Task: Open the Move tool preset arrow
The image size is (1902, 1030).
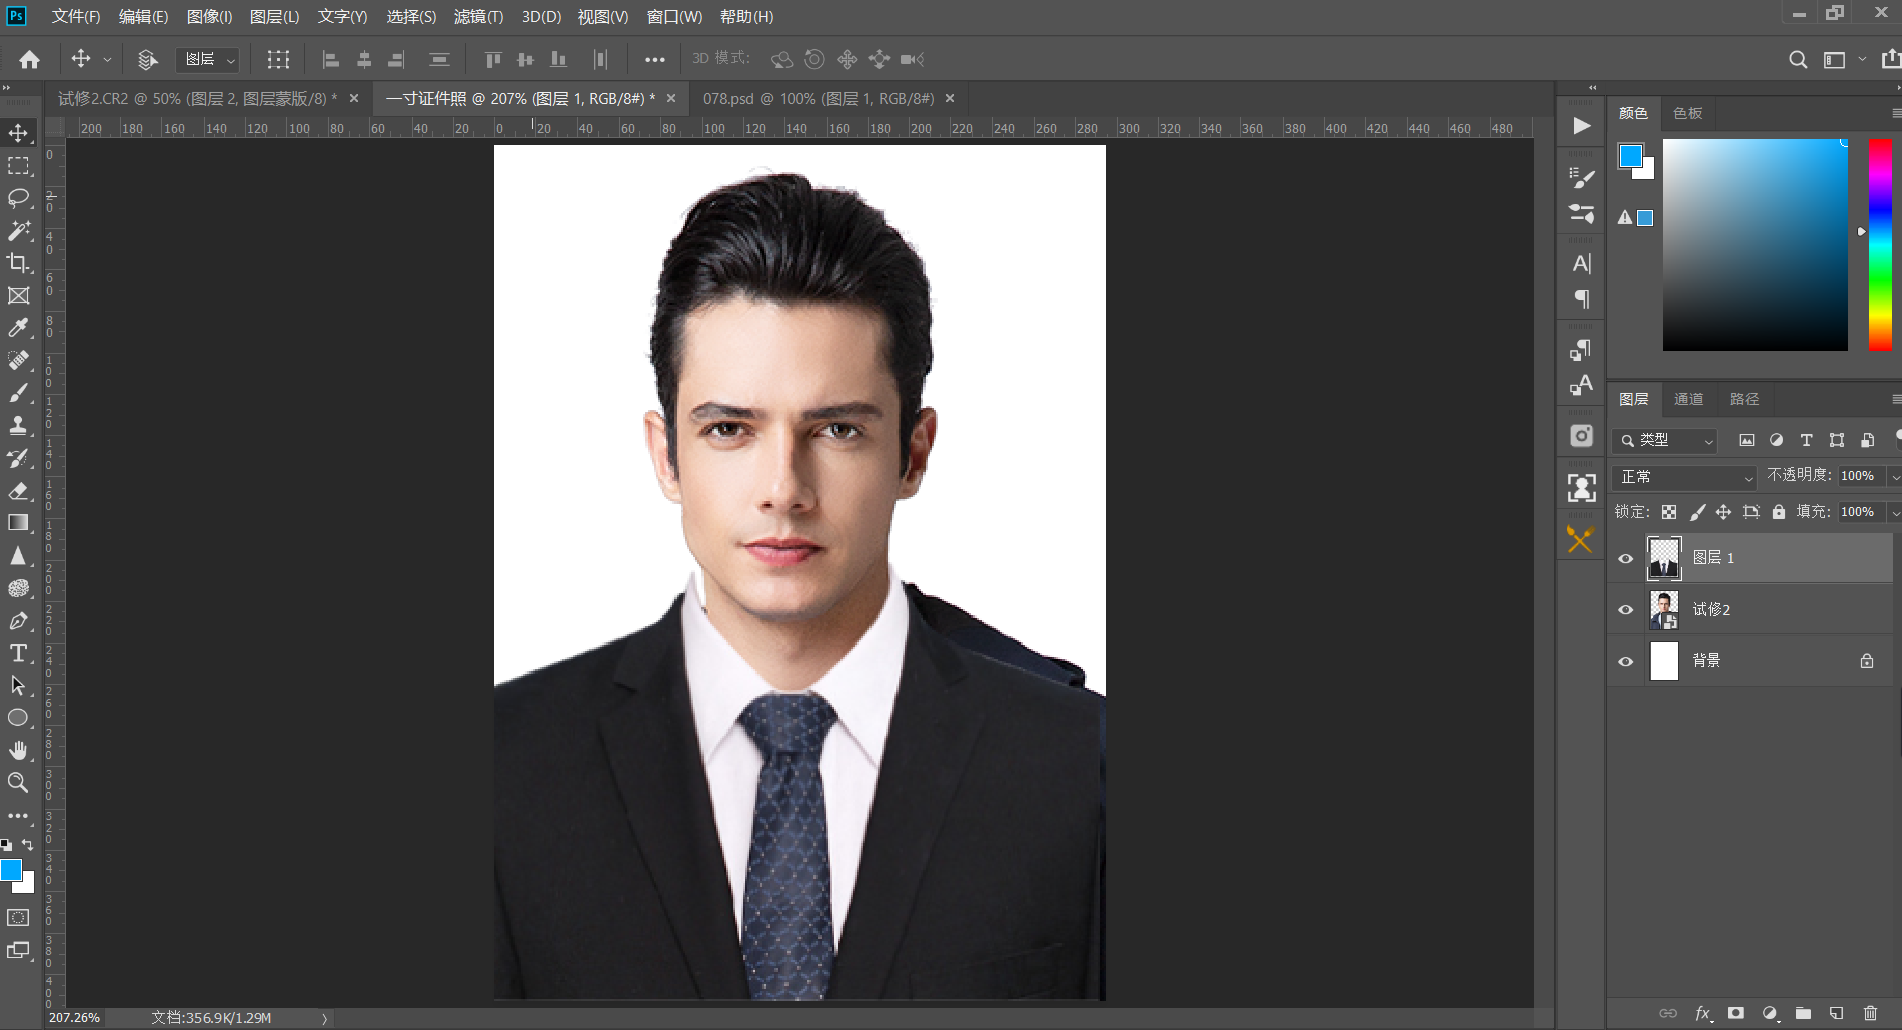Action: click(107, 59)
